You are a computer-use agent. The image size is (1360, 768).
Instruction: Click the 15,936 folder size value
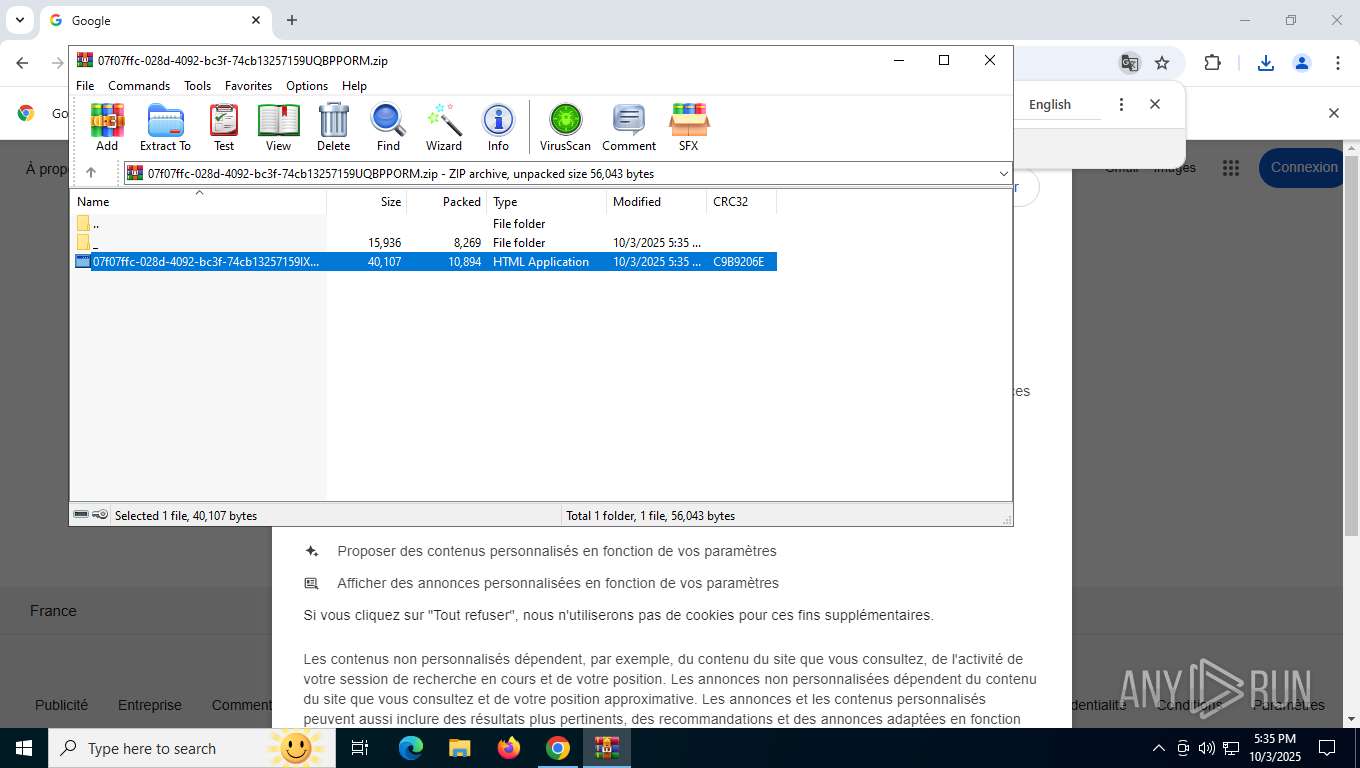385,243
